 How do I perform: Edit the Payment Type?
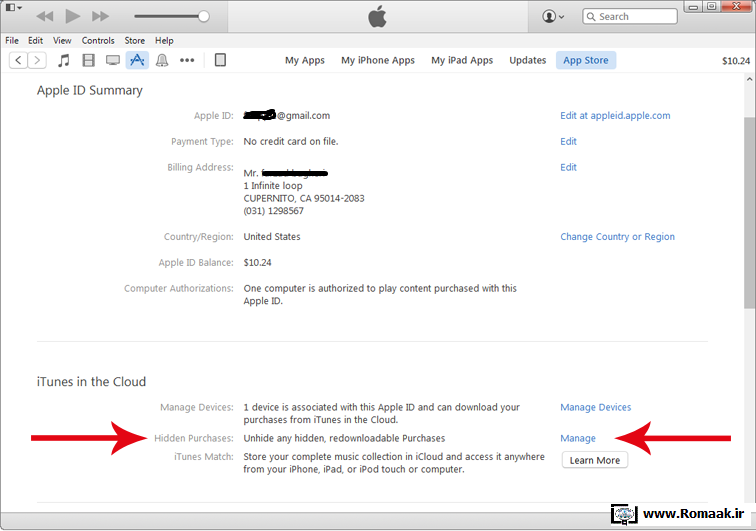(568, 141)
